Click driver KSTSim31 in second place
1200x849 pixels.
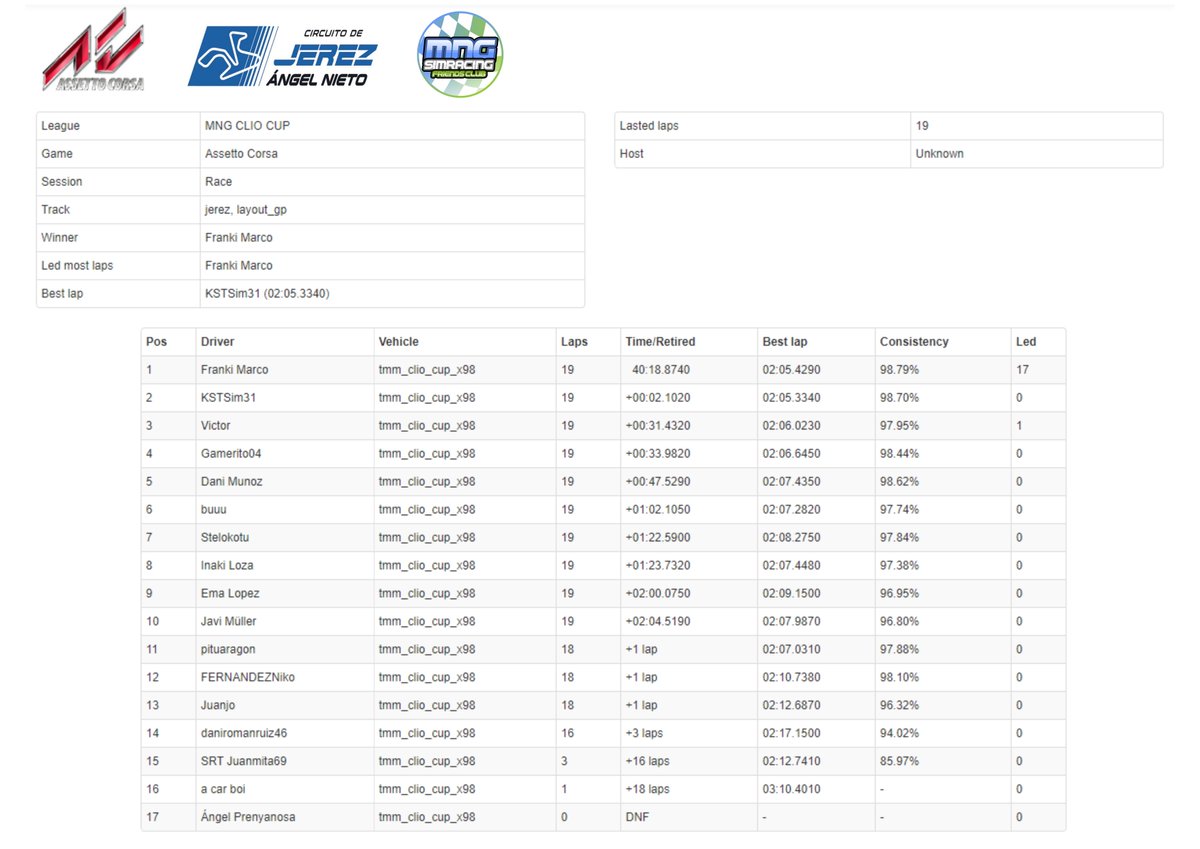coord(228,397)
